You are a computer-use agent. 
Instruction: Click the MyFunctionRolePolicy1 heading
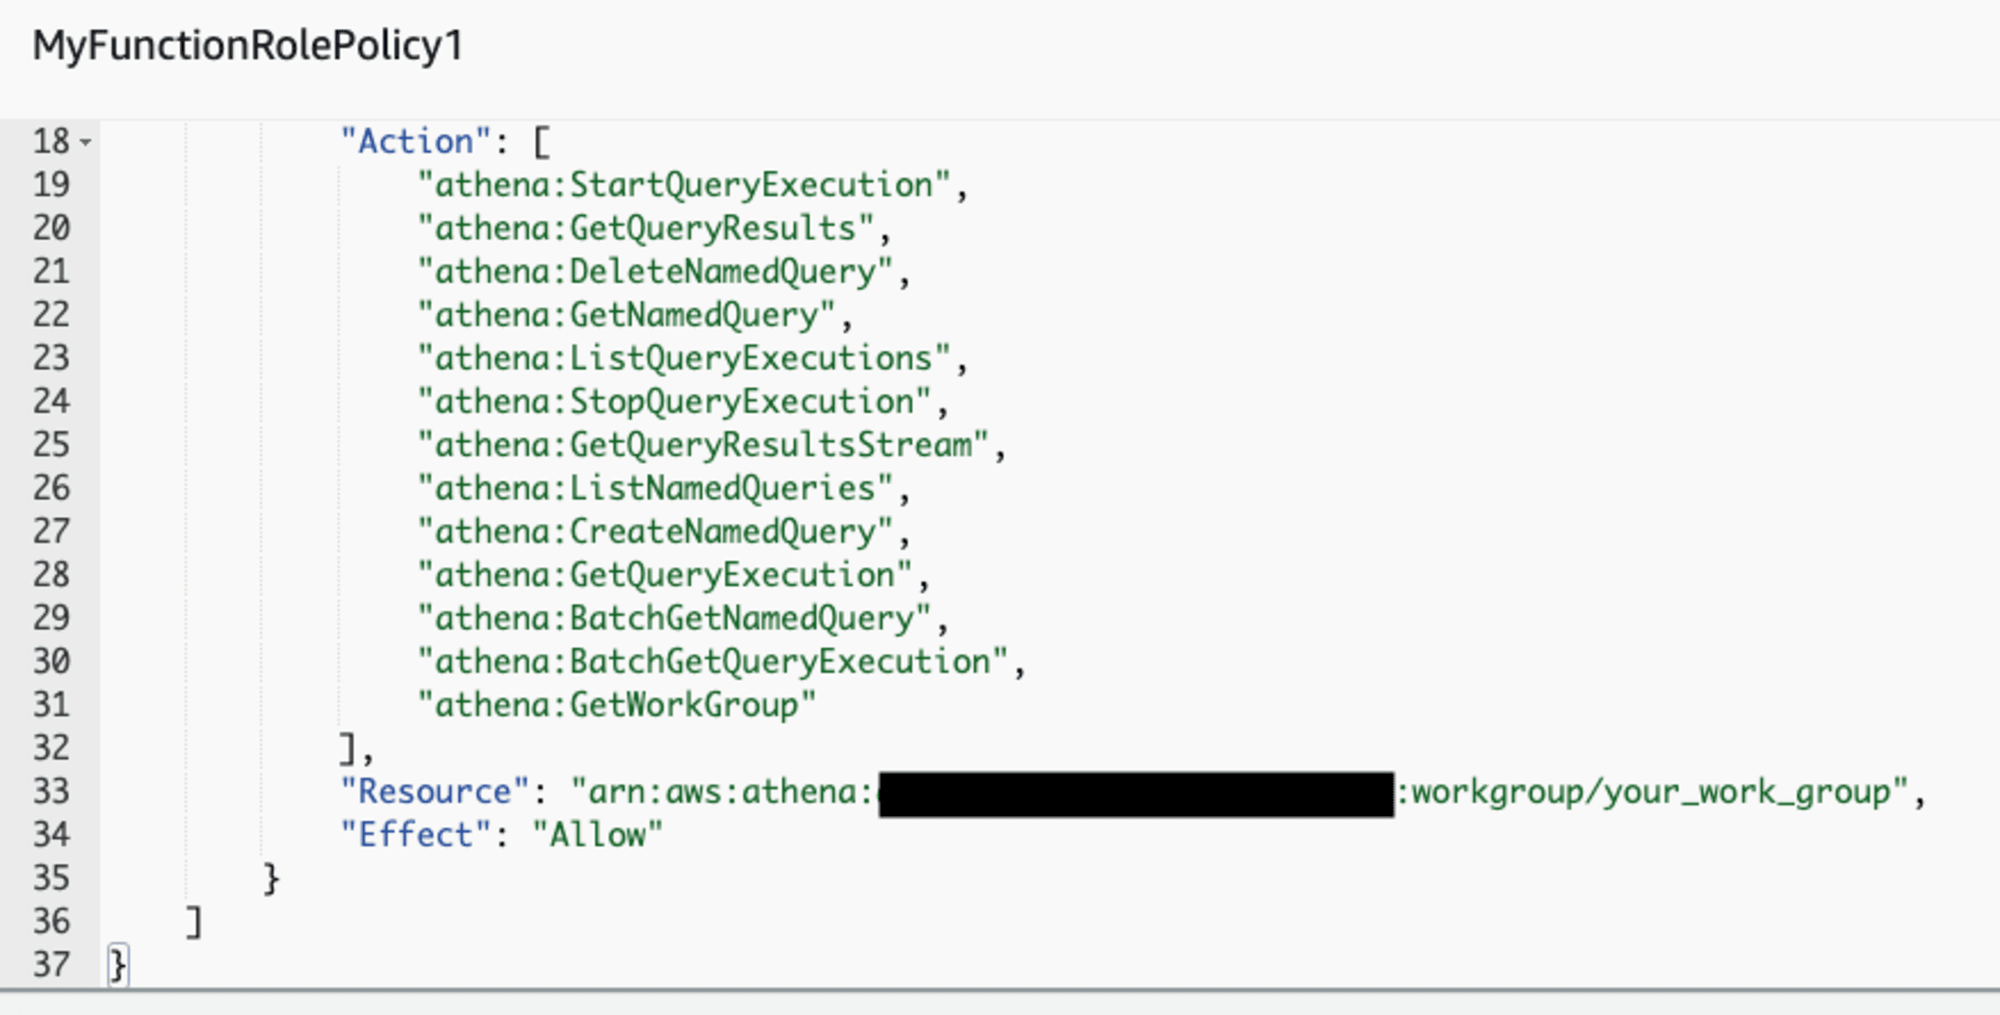(248, 45)
